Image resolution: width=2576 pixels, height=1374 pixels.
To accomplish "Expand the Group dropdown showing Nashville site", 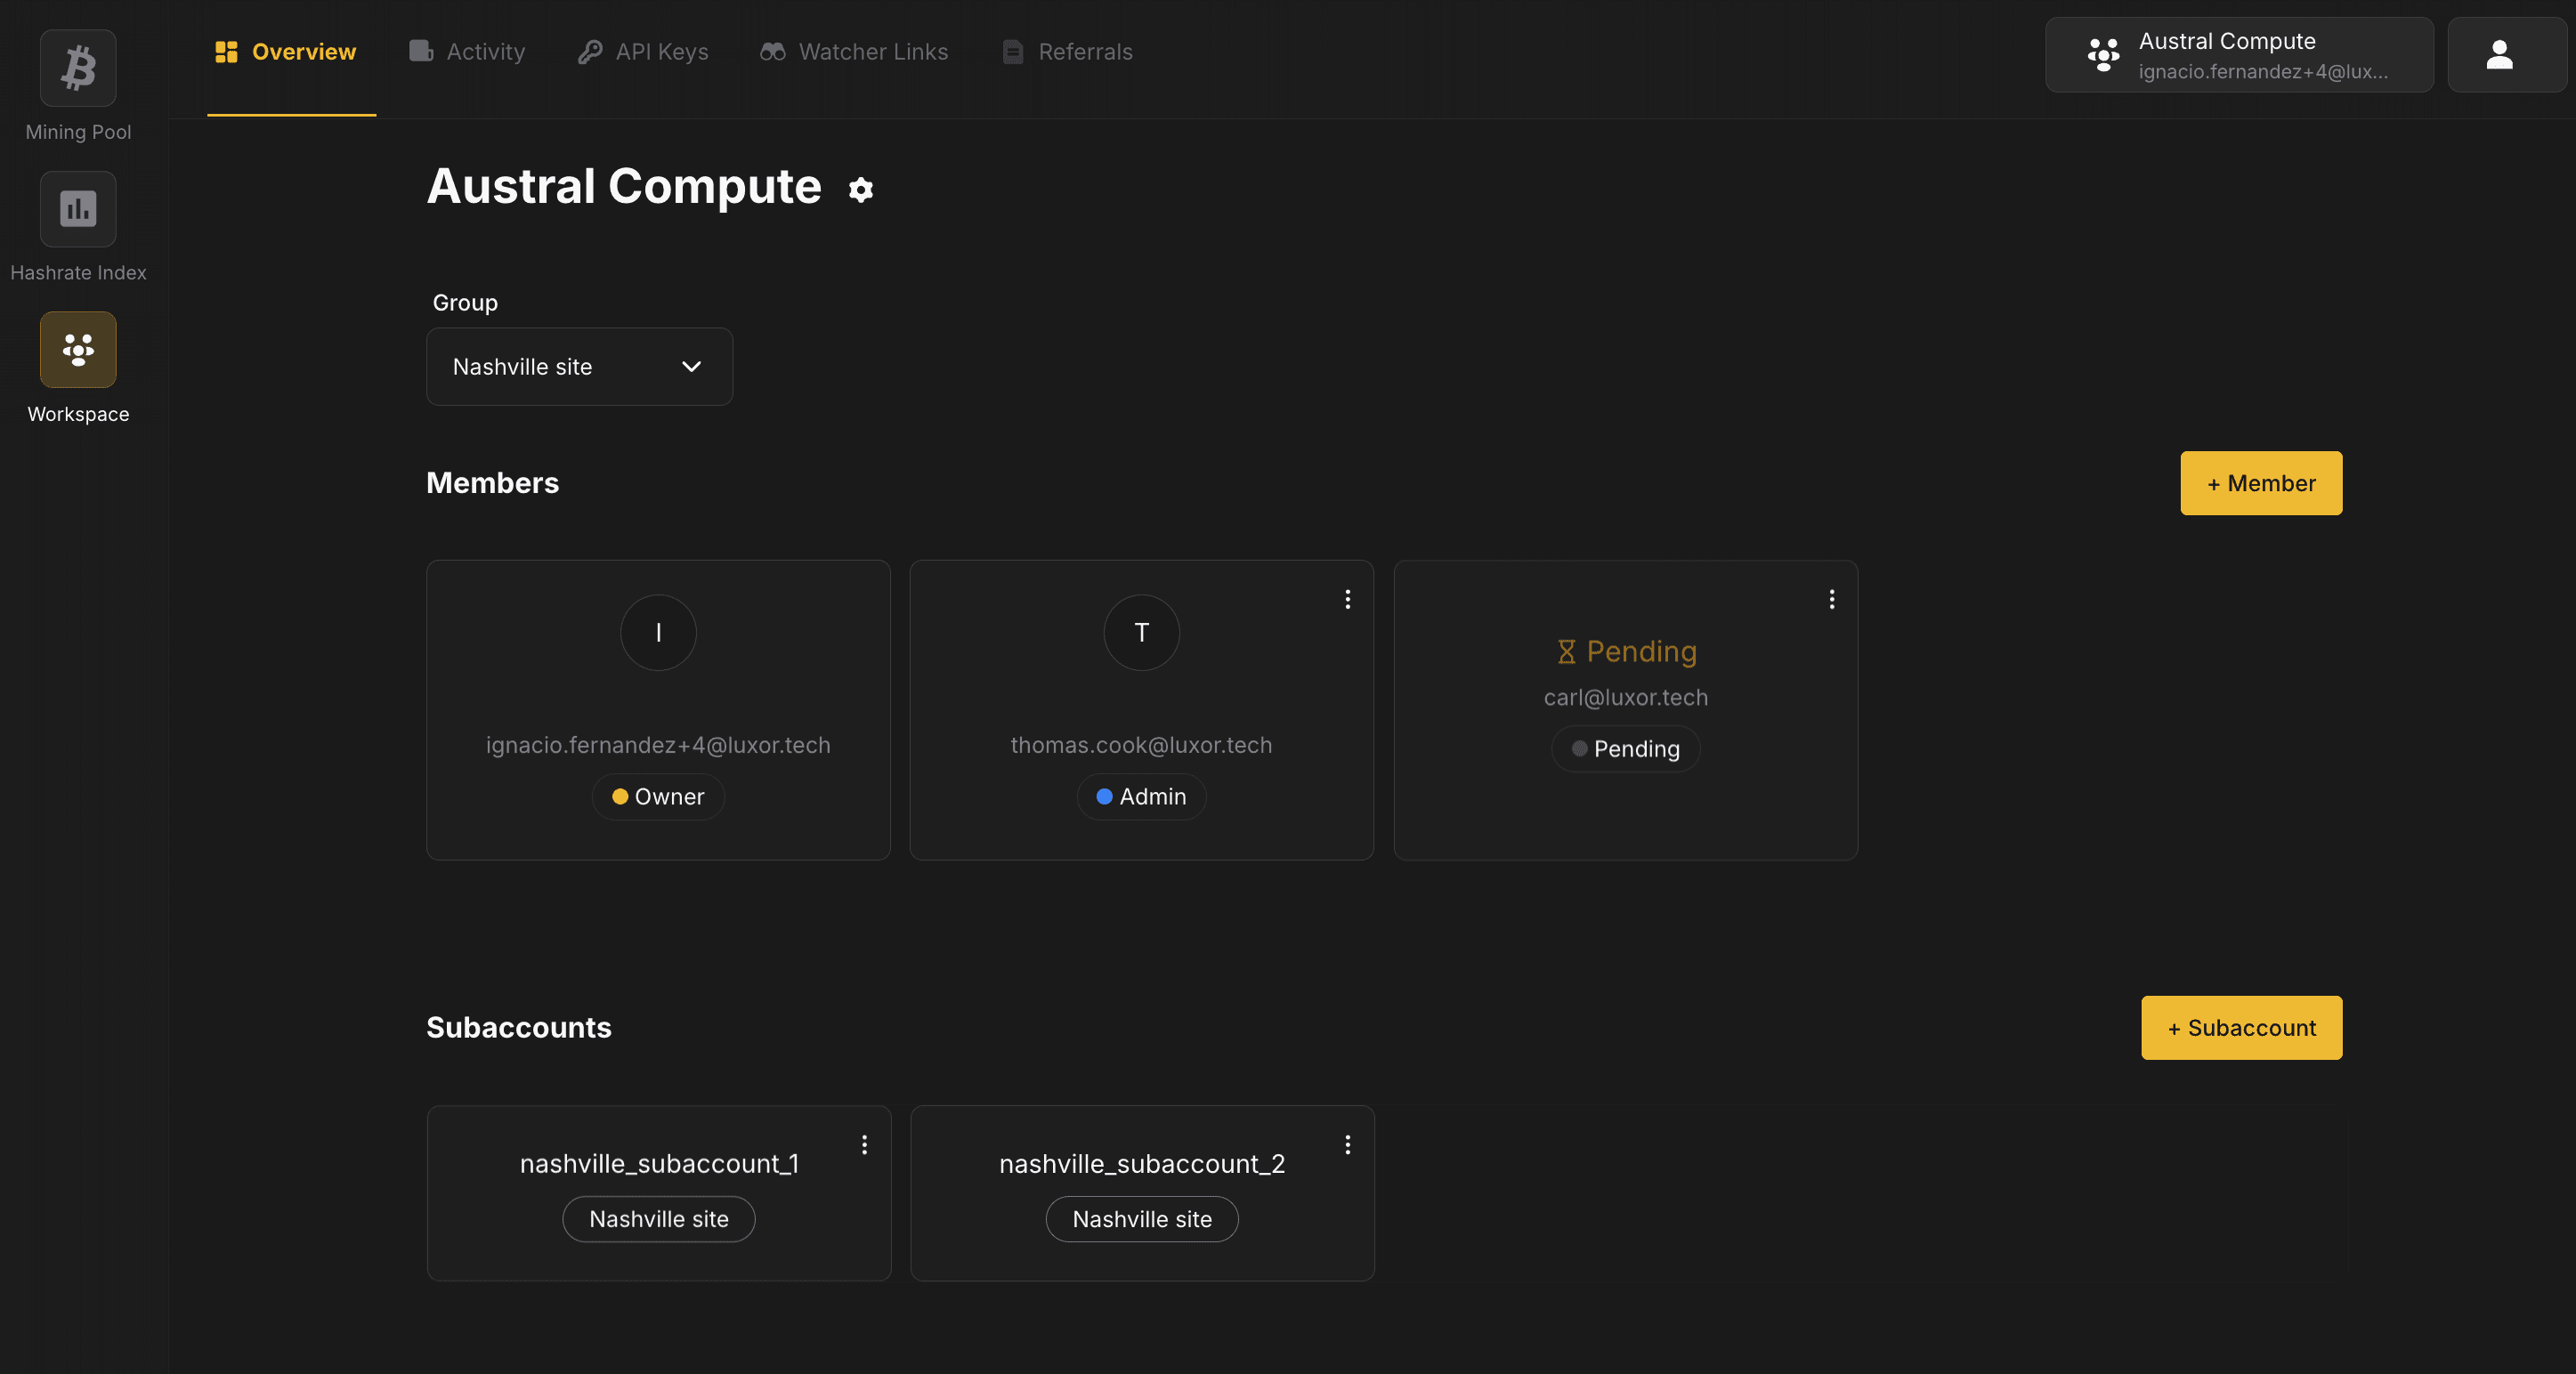I will point(579,367).
